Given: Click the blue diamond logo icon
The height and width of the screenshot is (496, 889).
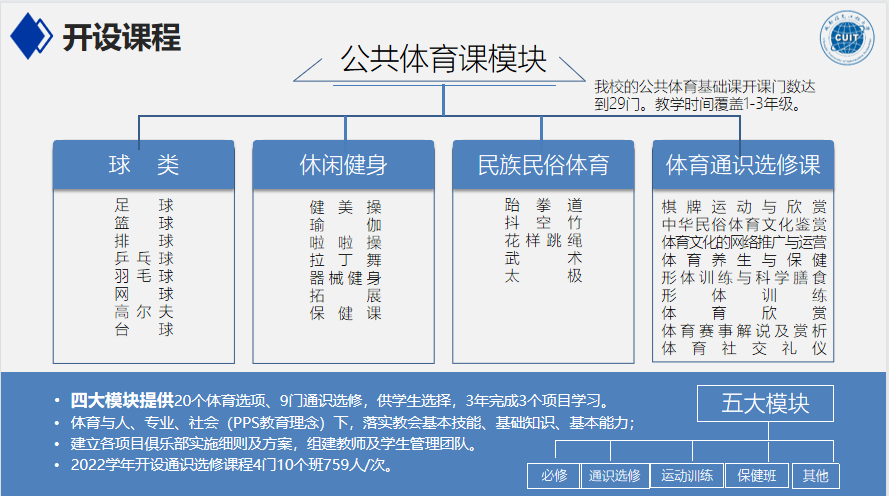Looking at the screenshot, I should click(x=30, y=36).
